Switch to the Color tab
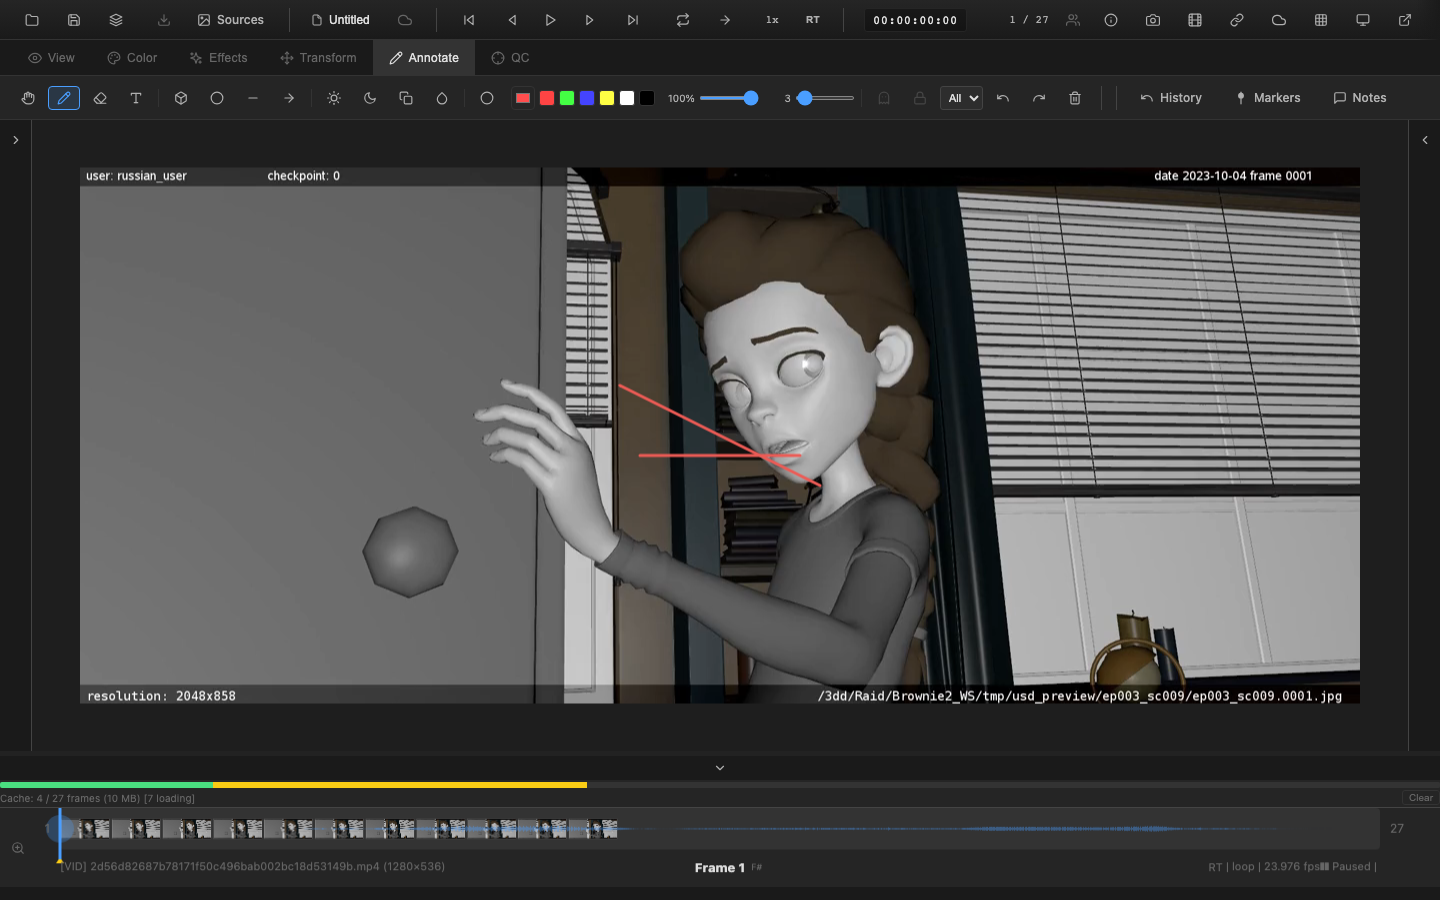Image resolution: width=1440 pixels, height=900 pixels. pyautogui.click(x=131, y=58)
